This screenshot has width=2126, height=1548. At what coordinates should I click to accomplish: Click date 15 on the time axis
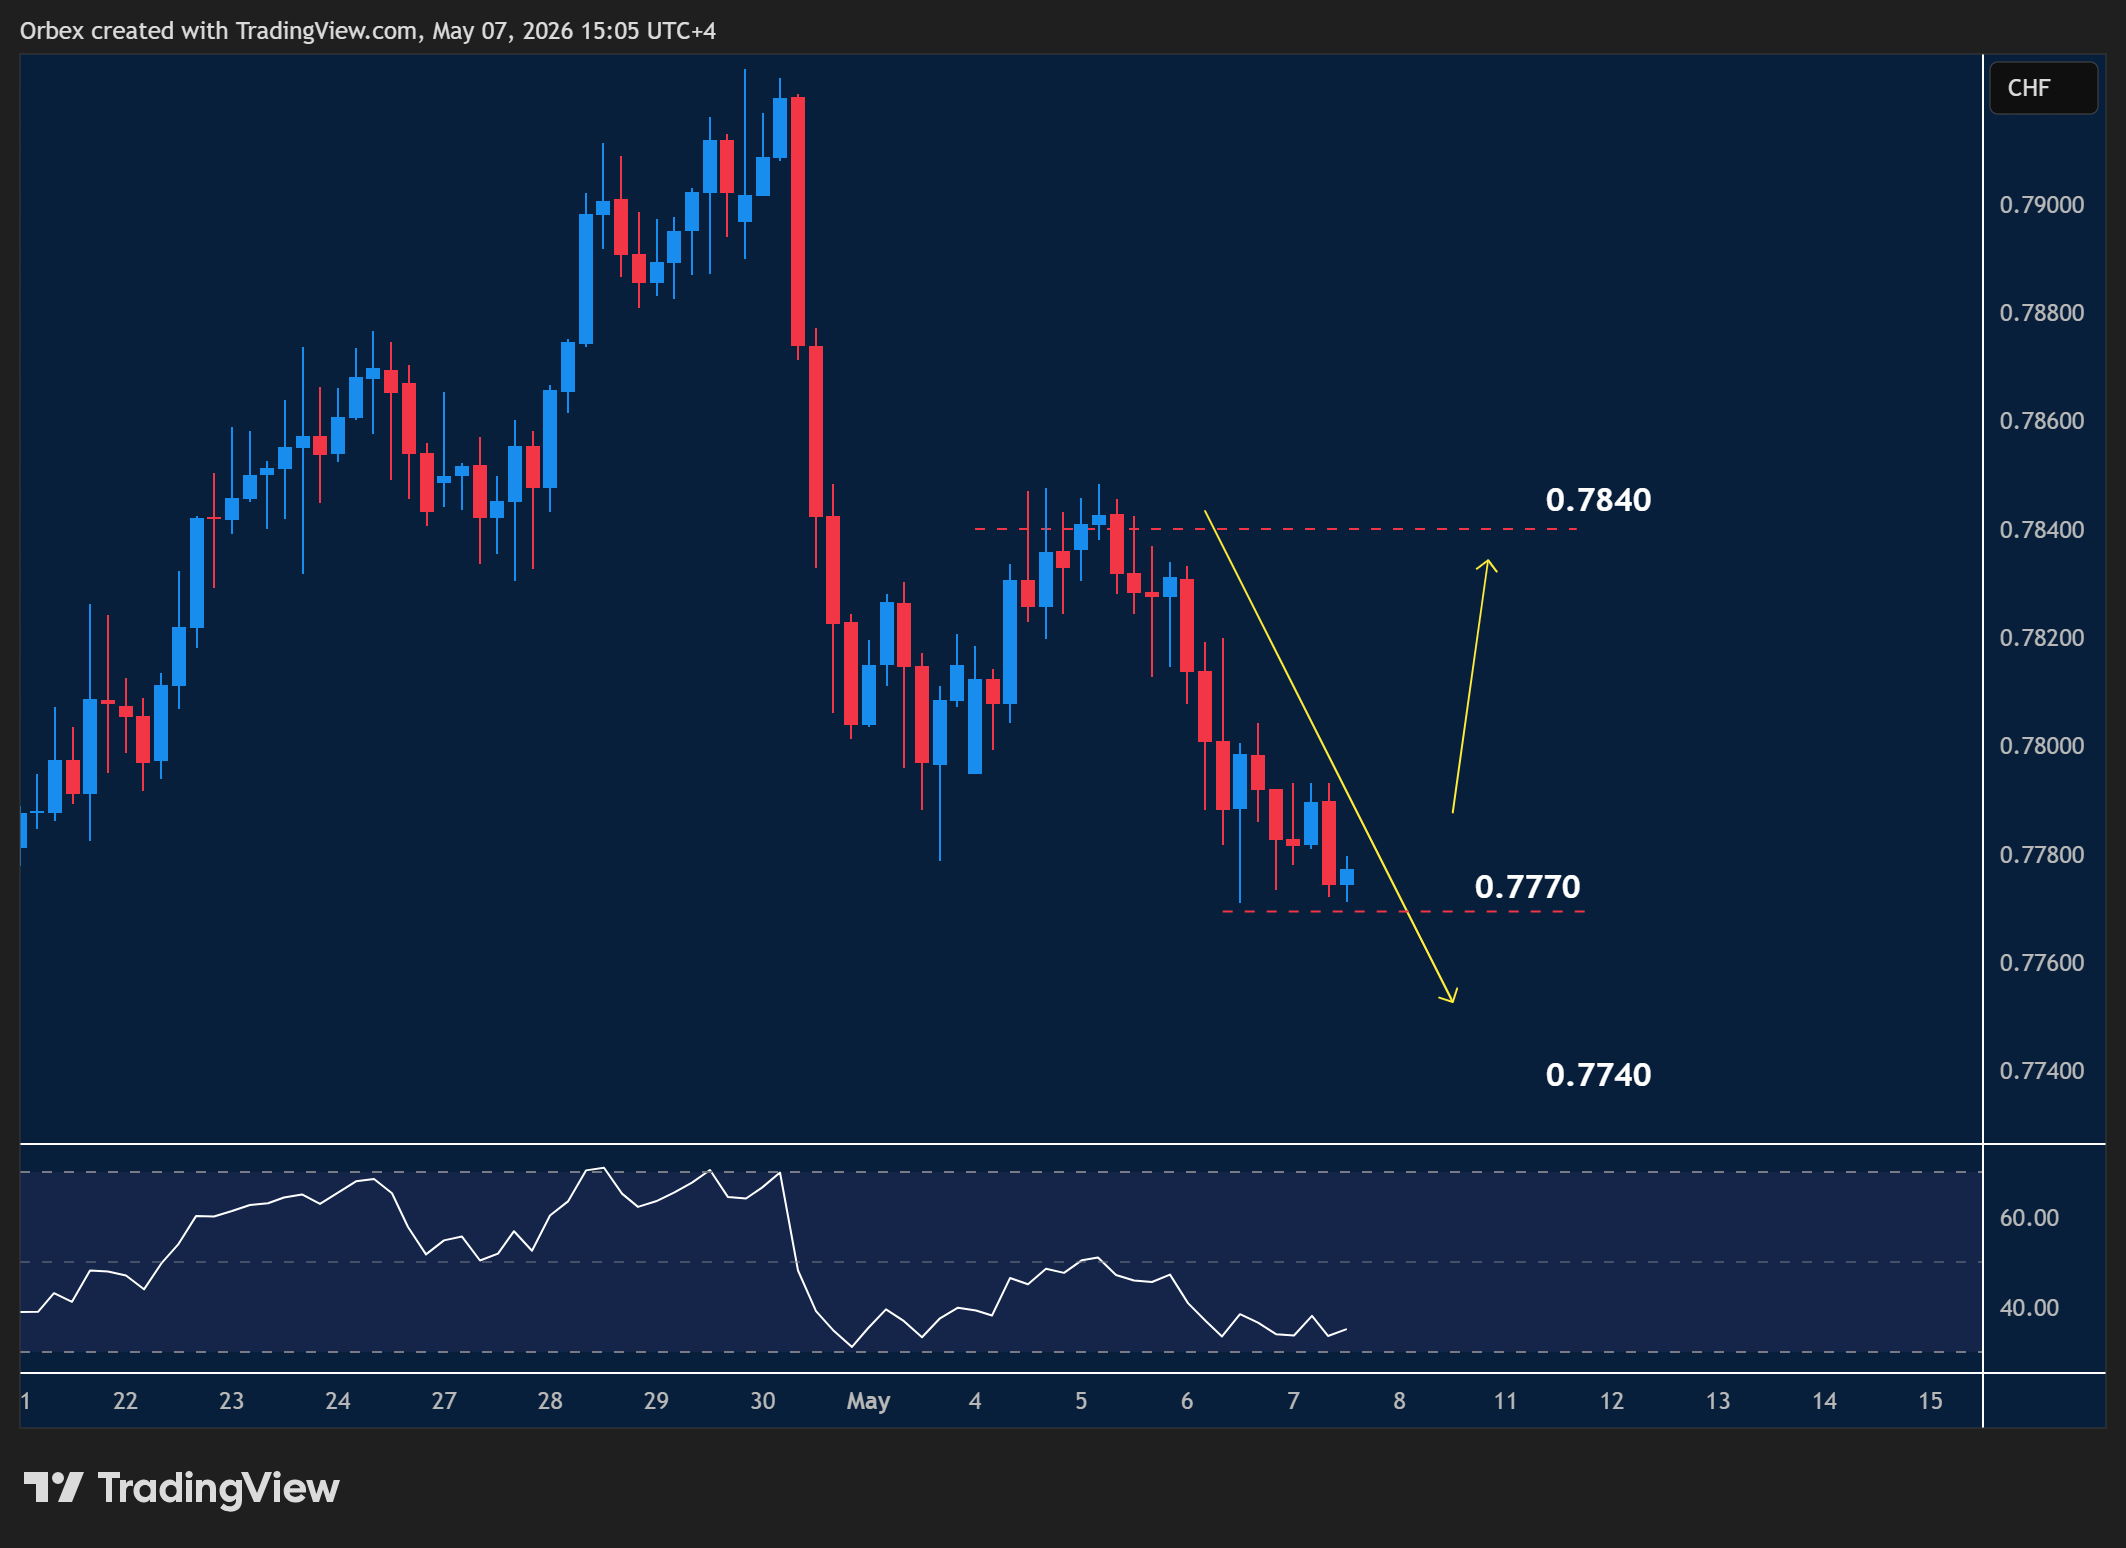[1931, 1401]
